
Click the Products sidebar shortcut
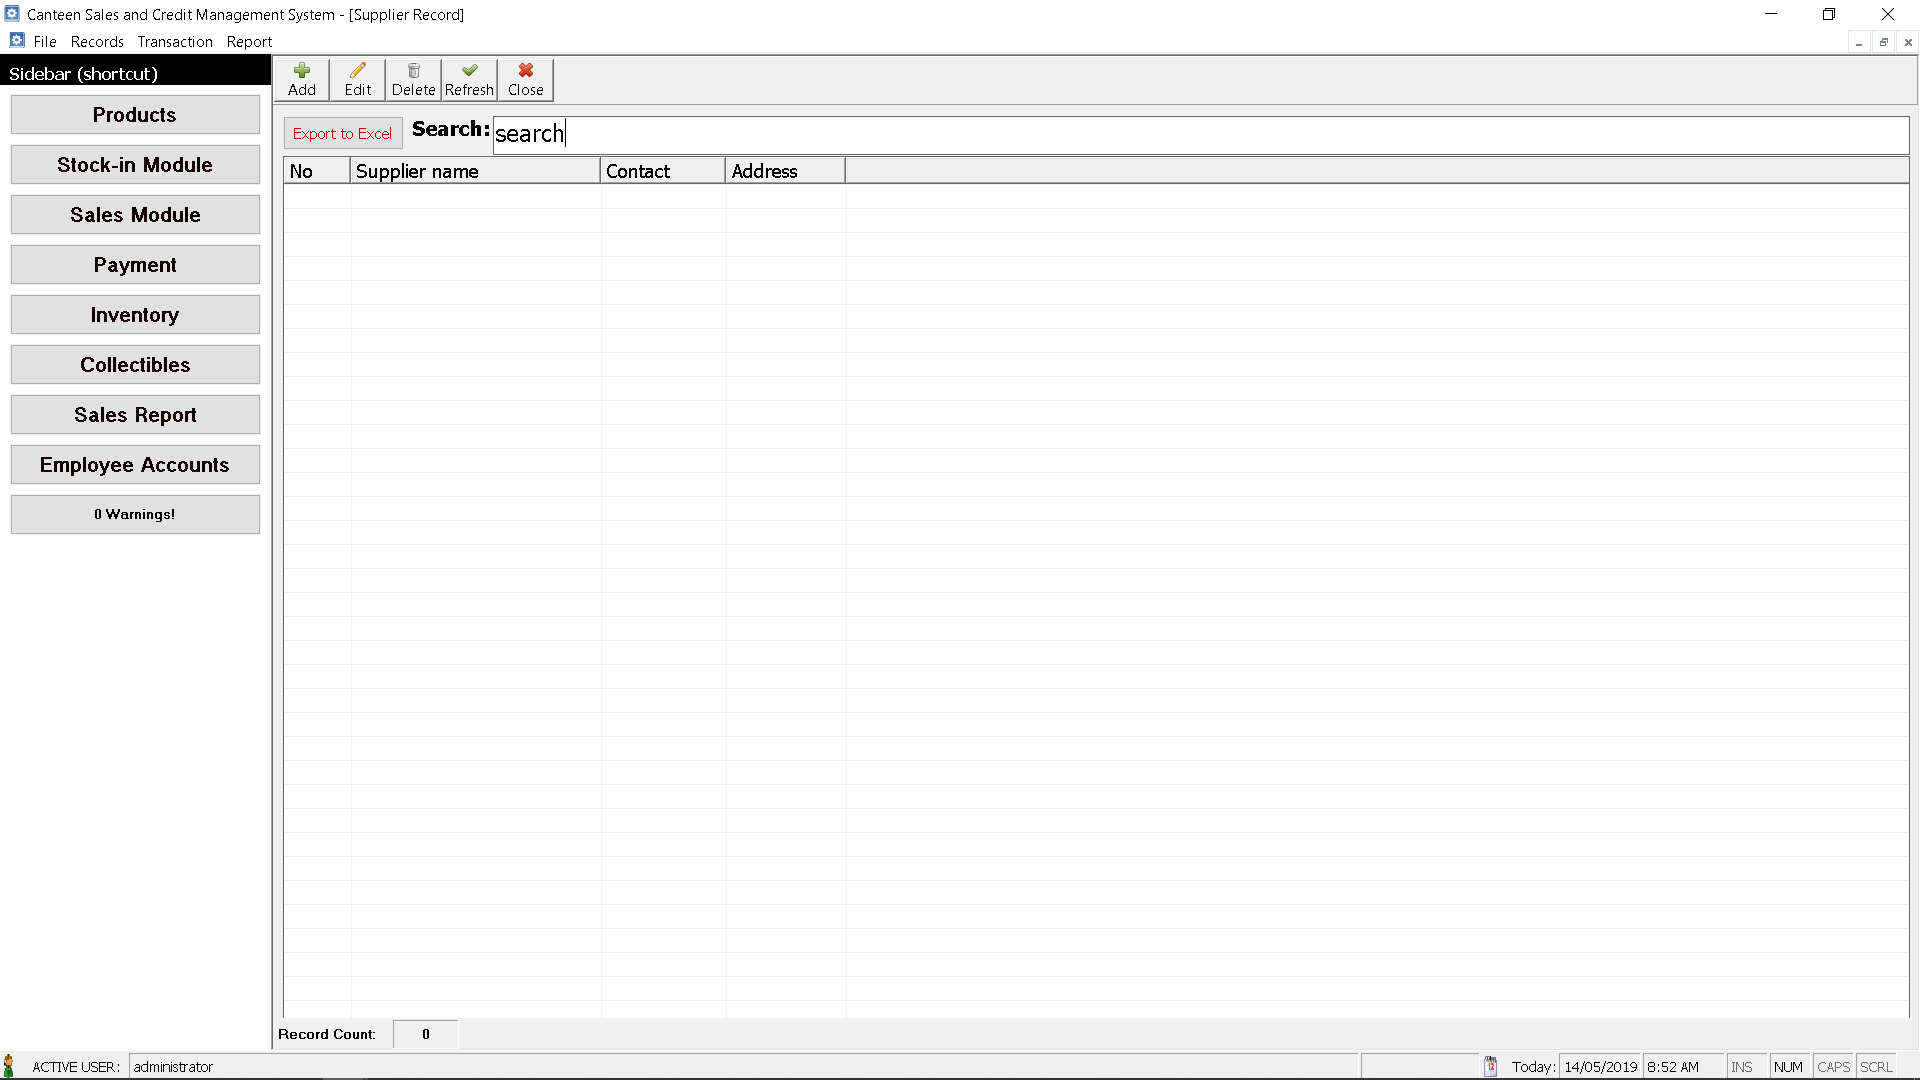click(x=135, y=113)
